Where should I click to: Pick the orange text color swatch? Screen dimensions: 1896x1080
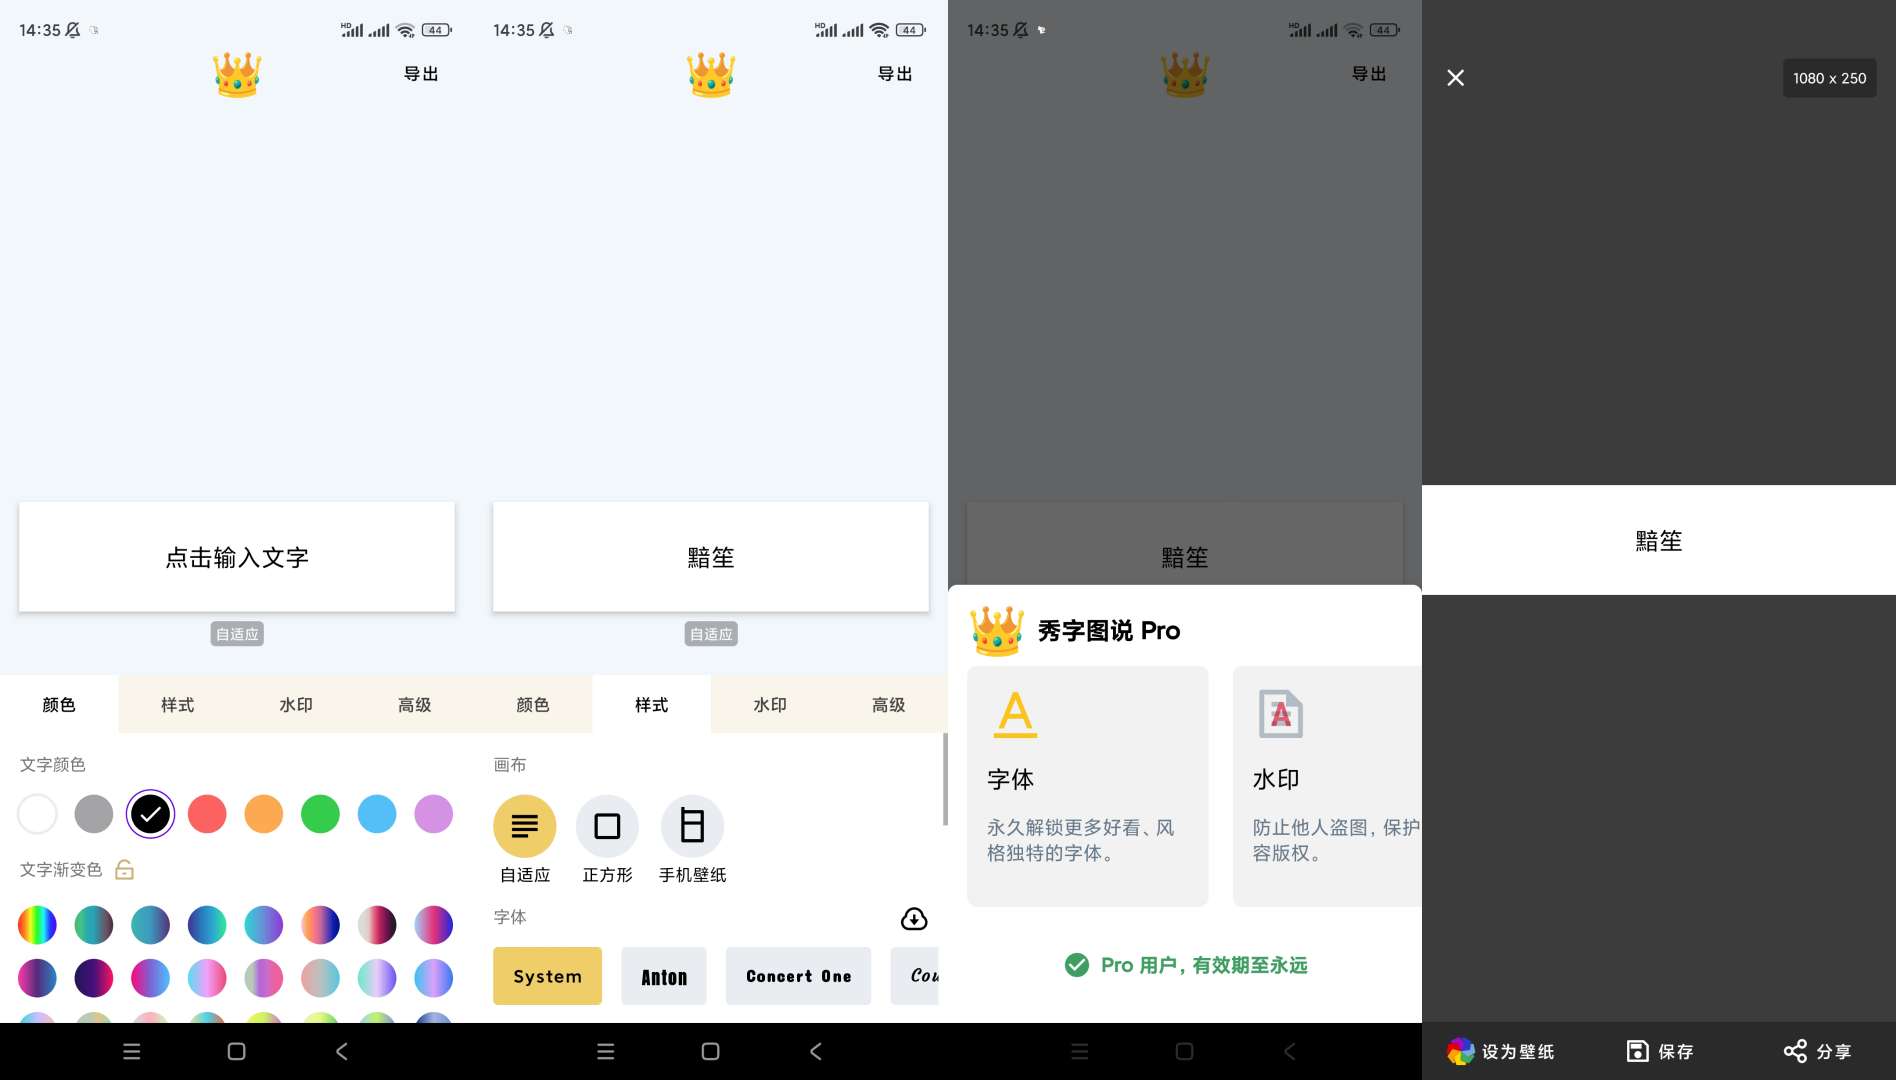click(x=264, y=814)
